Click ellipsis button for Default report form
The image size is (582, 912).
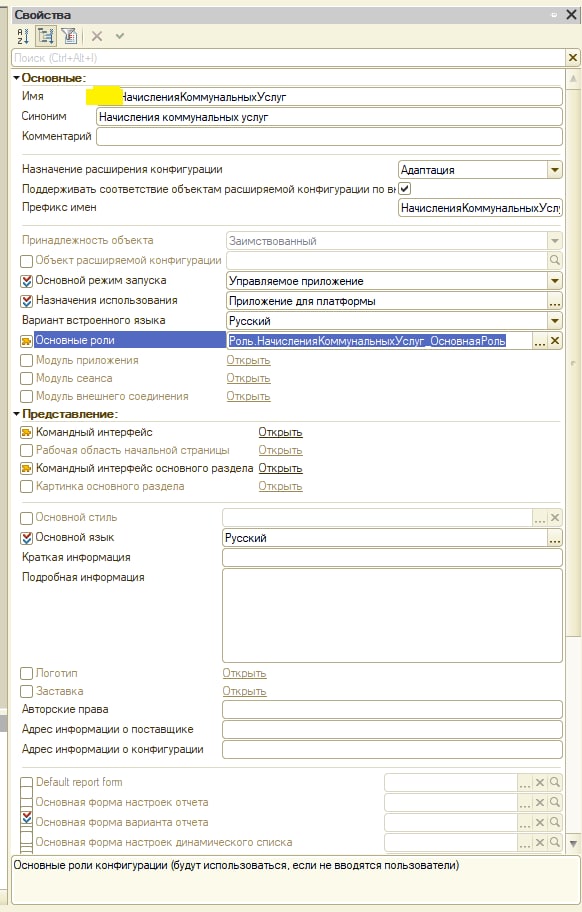click(x=524, y=783)
